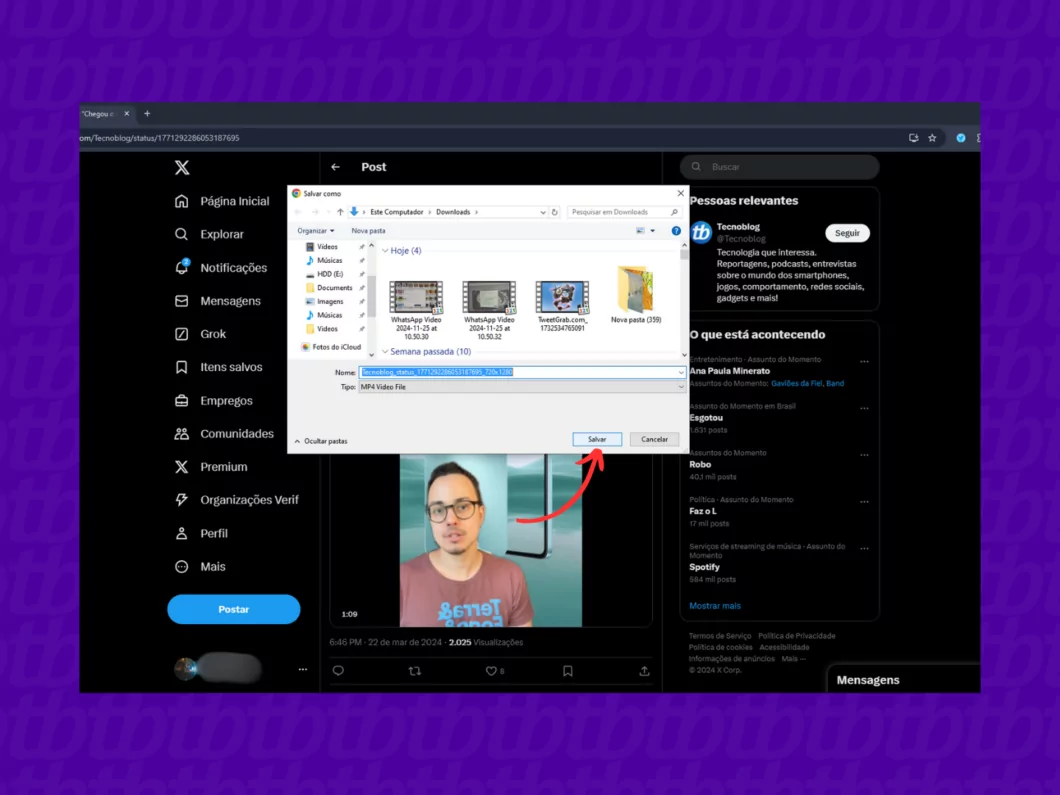Click the Premium X icon
1060x795 pixels.
[182, 467]
